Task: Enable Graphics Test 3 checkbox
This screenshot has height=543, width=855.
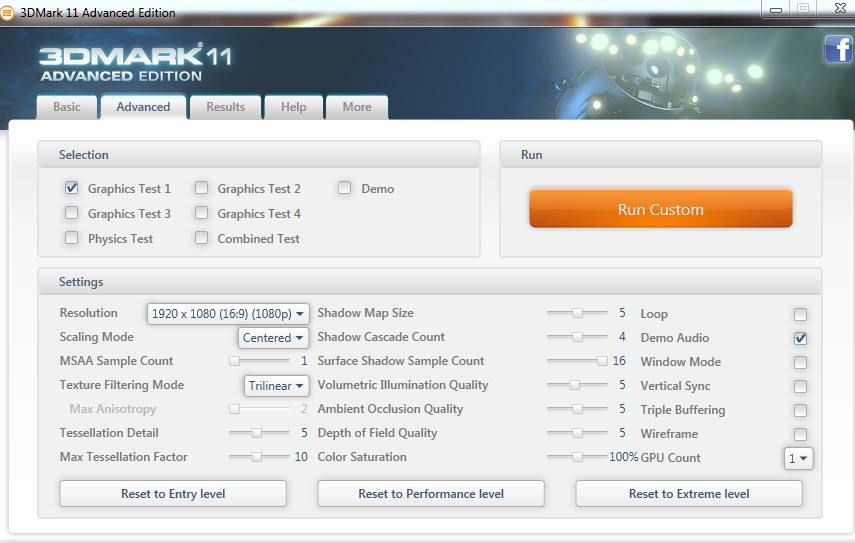Action: tap(71, 213)
